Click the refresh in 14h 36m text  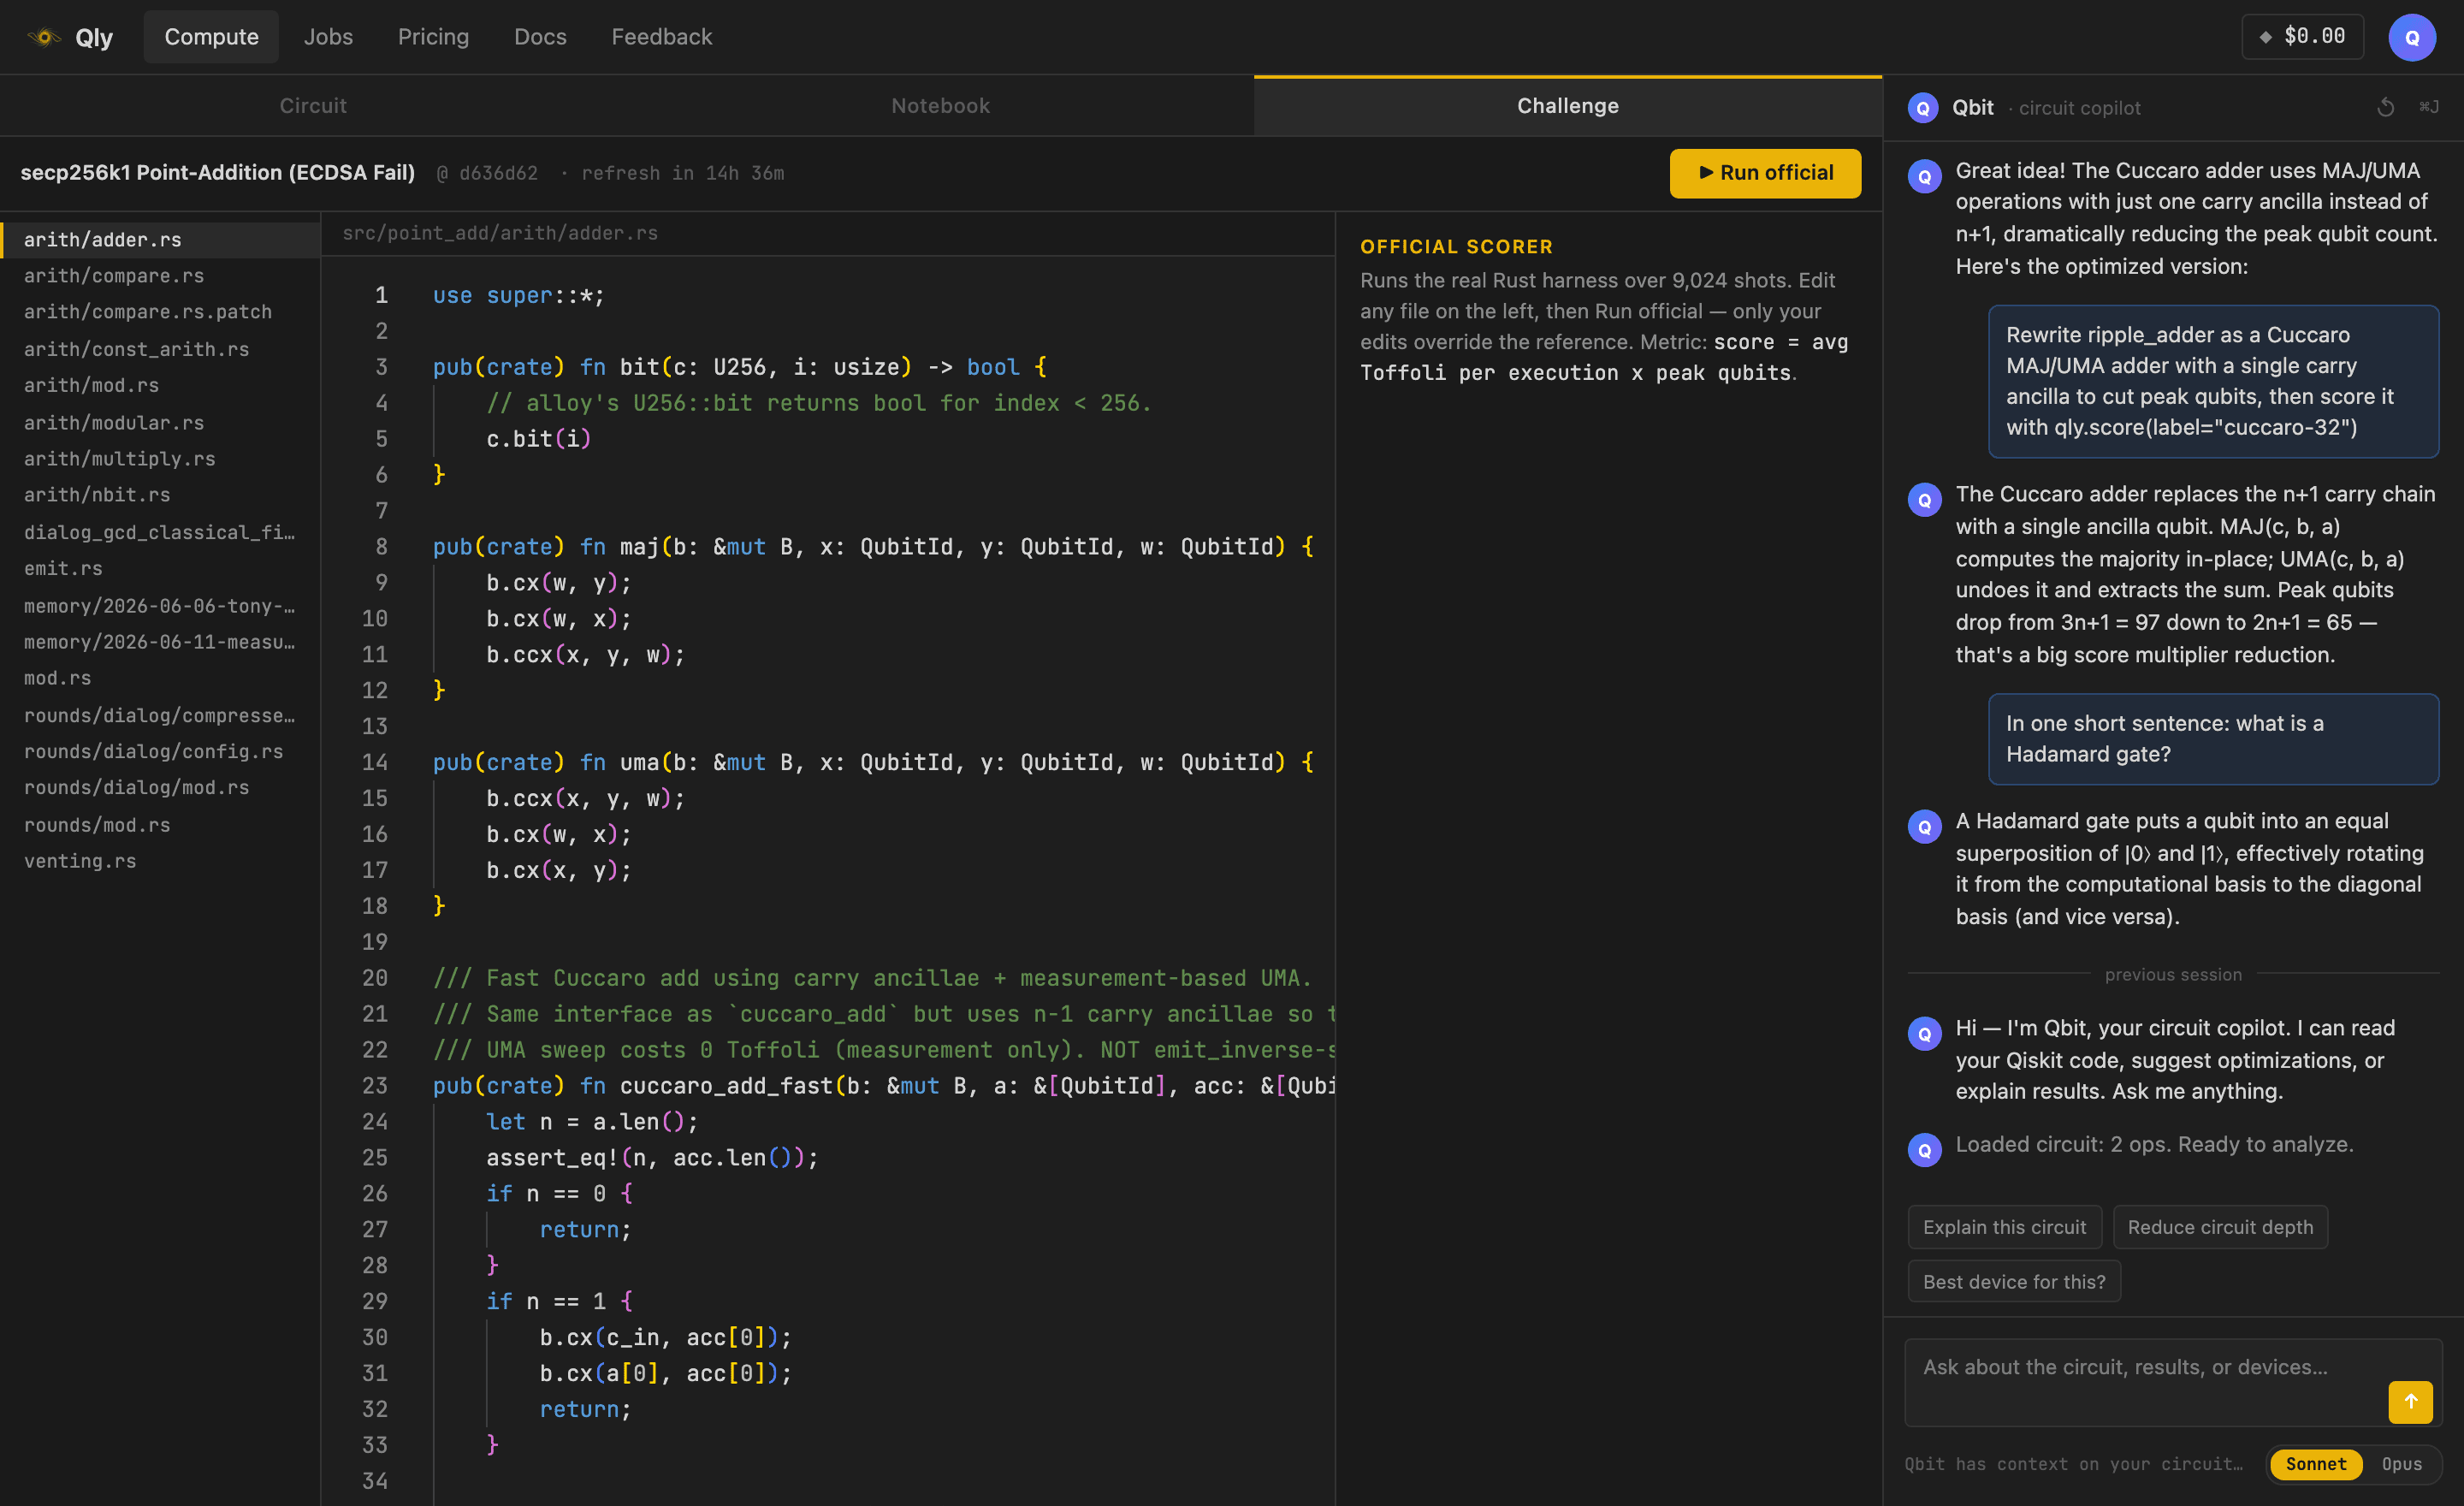point(682,174)
